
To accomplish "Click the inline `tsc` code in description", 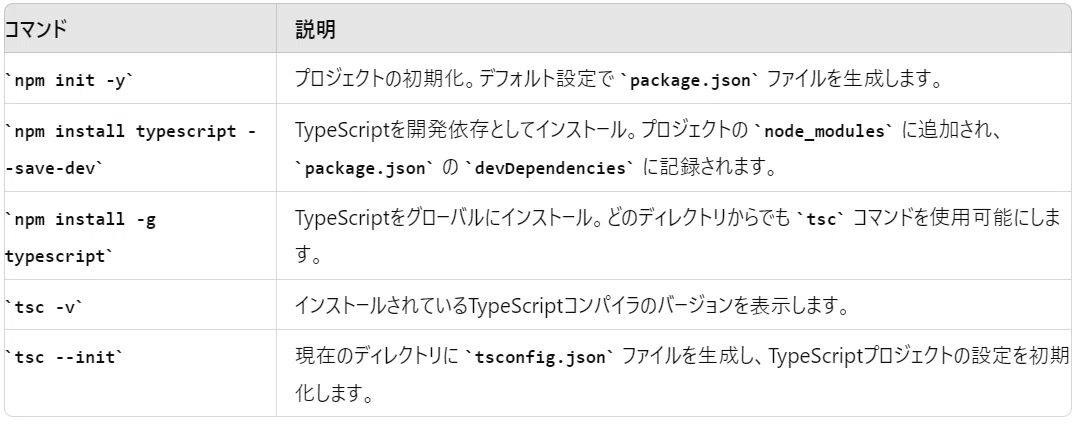I will [819, 218].
